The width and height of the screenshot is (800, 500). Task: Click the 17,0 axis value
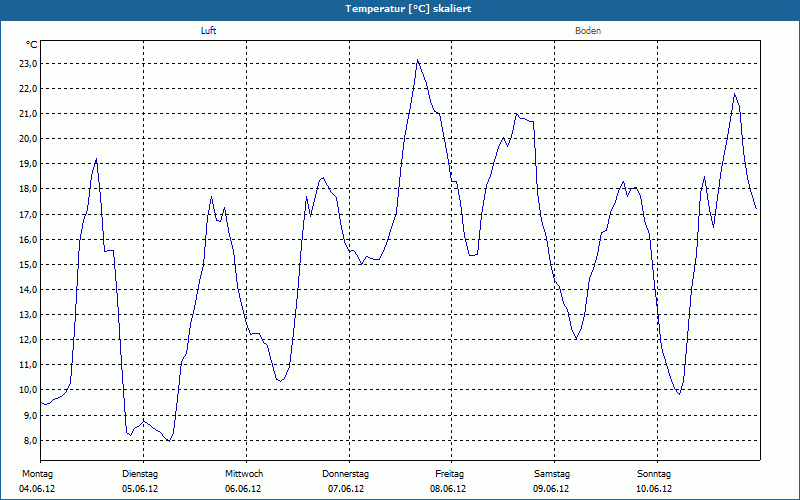click(x=28, y=214)
